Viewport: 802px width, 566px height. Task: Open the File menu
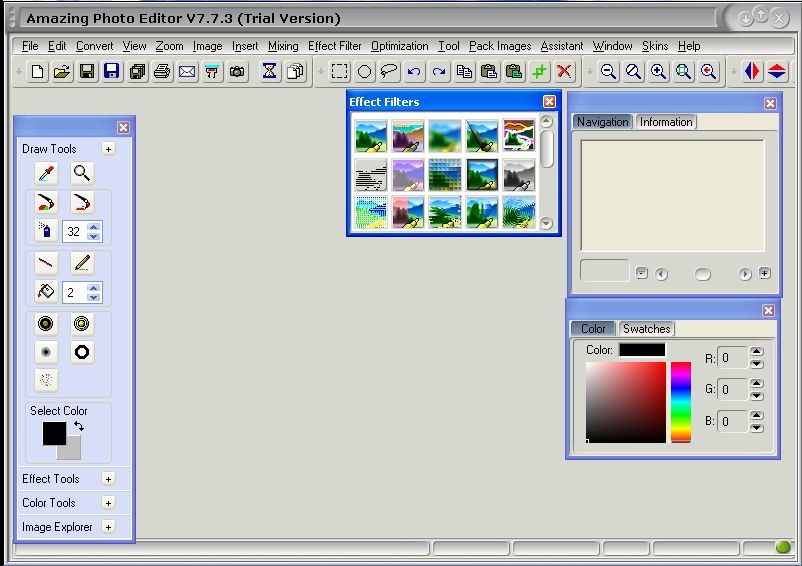click(x=30, y=46)
